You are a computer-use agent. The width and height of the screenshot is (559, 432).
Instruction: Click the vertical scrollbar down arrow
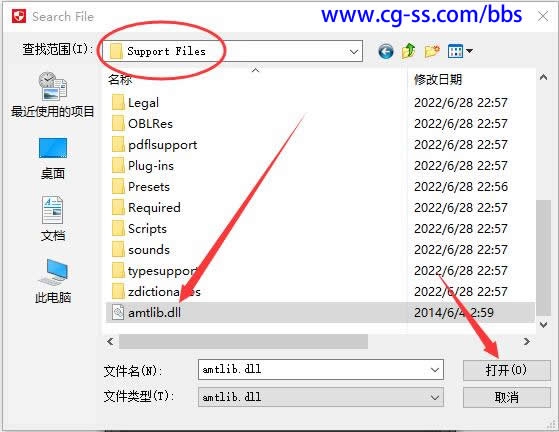click(x=543, y=325)
